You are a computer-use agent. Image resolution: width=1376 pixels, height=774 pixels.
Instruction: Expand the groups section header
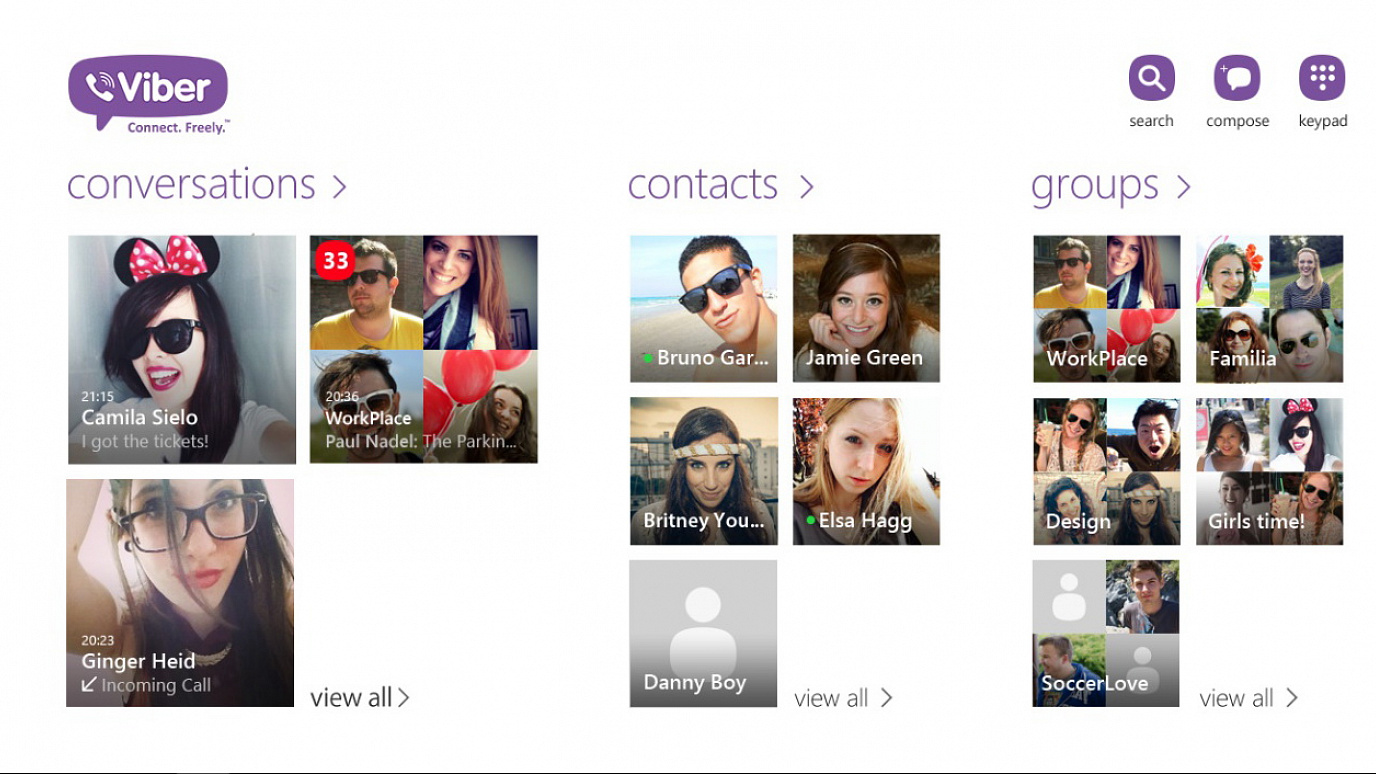pyautogui.click(x=1110, y=185)
